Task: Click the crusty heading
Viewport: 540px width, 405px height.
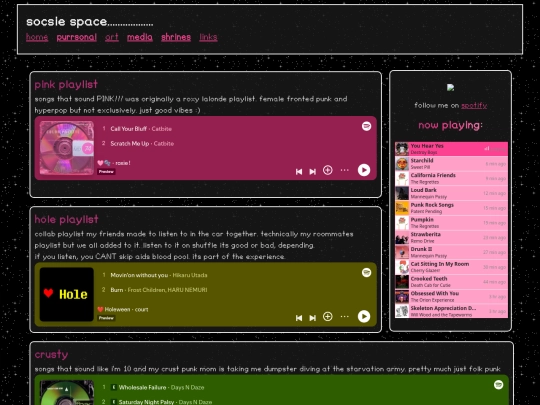Action: coord(51,354)
